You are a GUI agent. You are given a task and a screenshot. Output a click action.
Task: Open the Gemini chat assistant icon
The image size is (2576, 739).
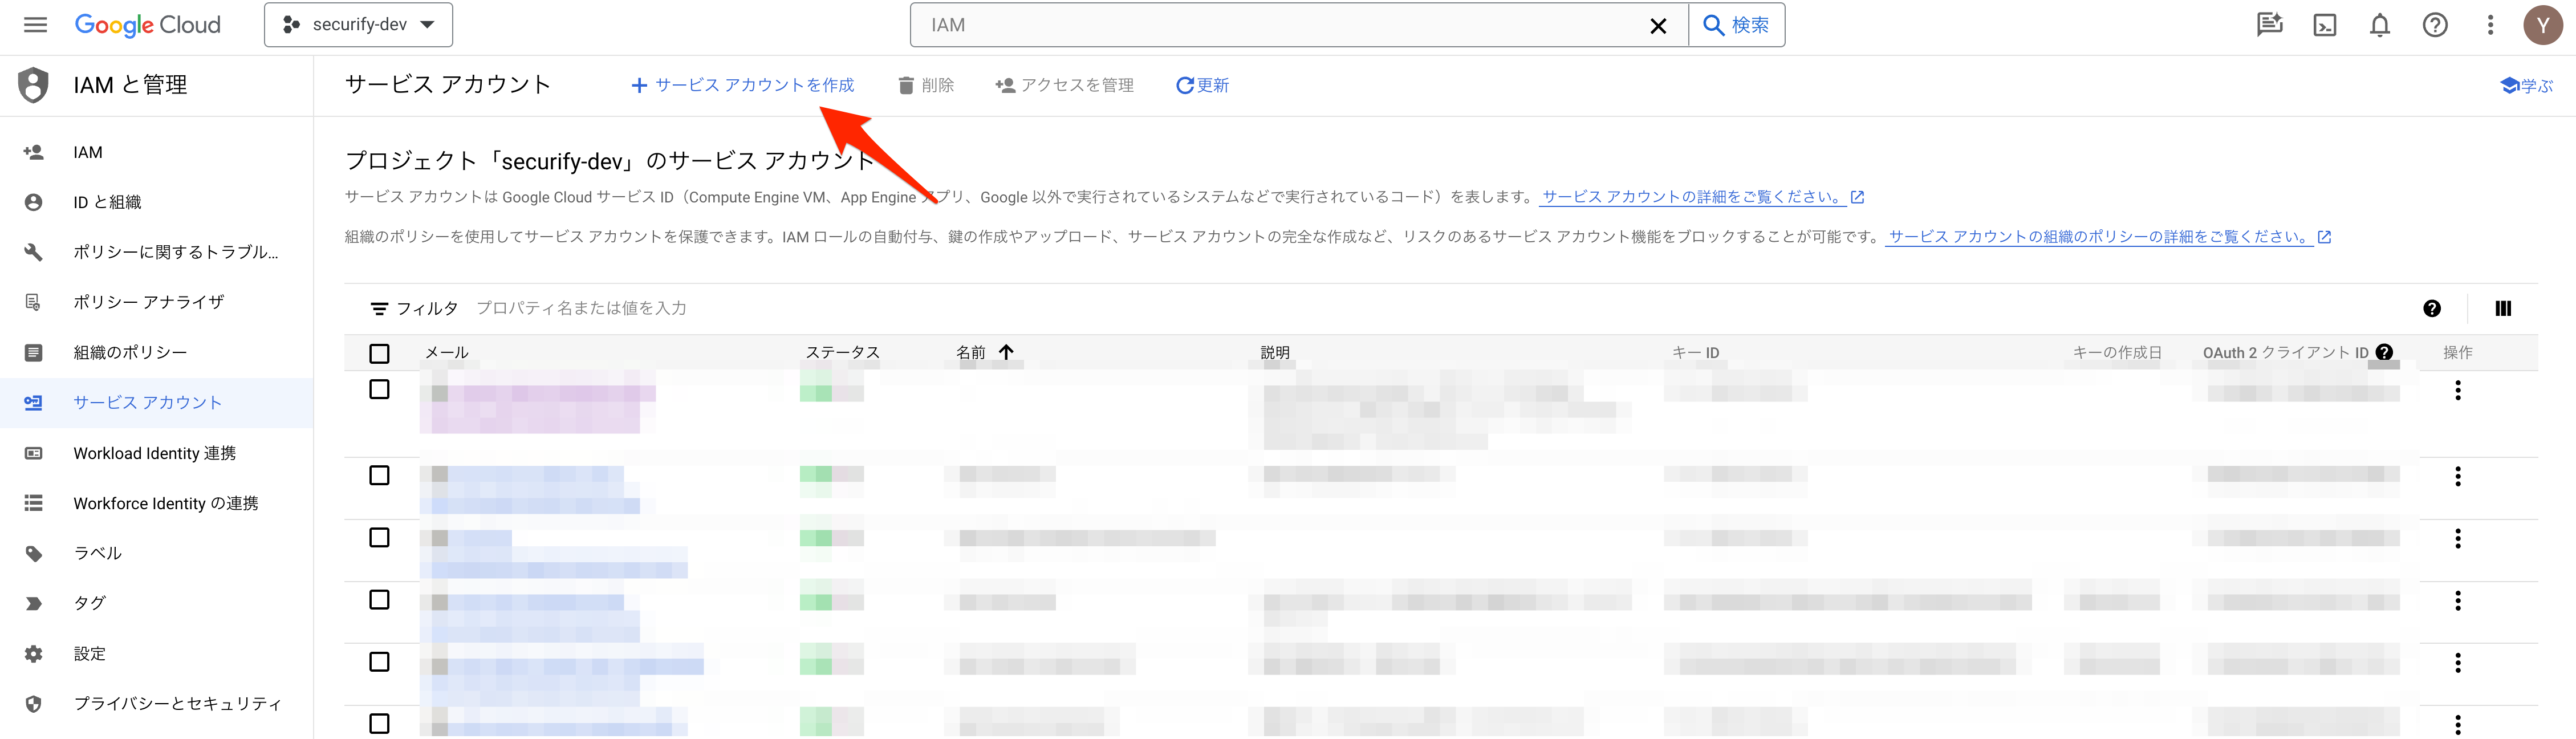(x=2269, y=25)
